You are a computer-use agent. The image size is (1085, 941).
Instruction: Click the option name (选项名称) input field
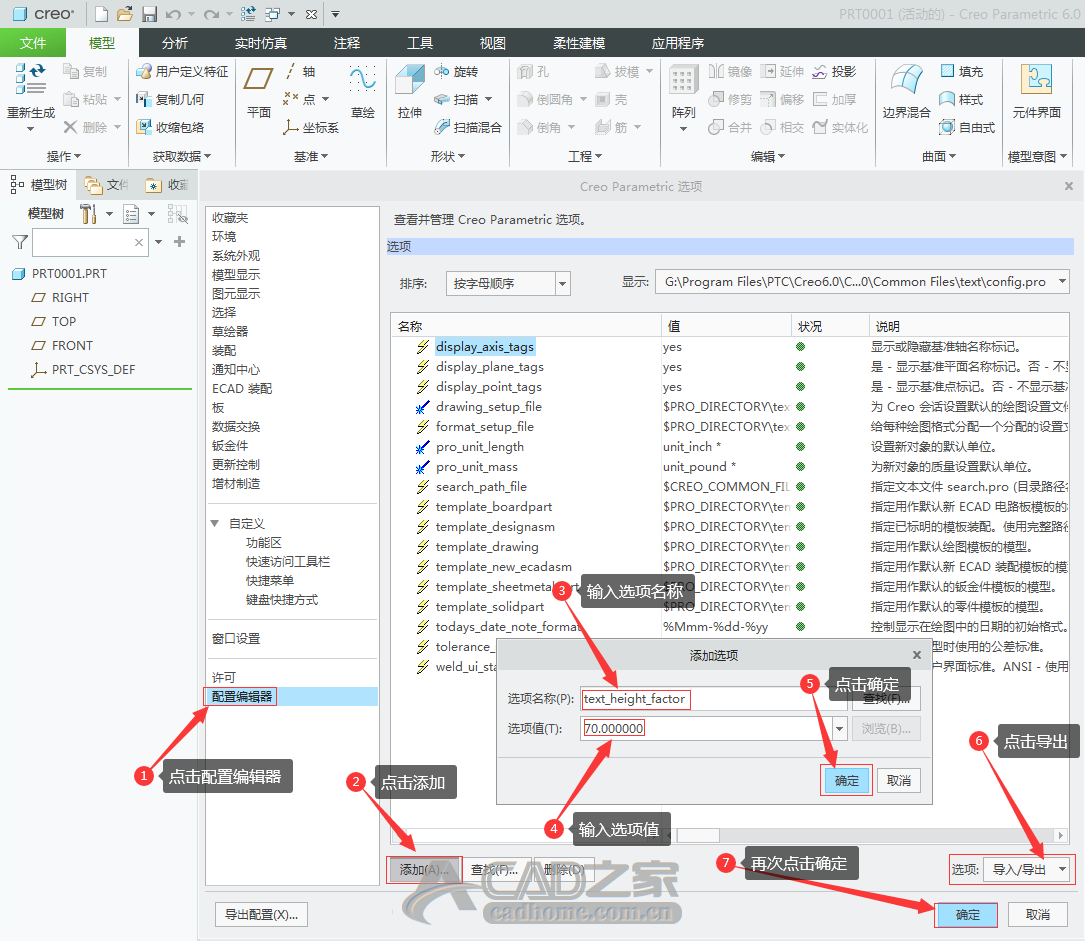714,699
